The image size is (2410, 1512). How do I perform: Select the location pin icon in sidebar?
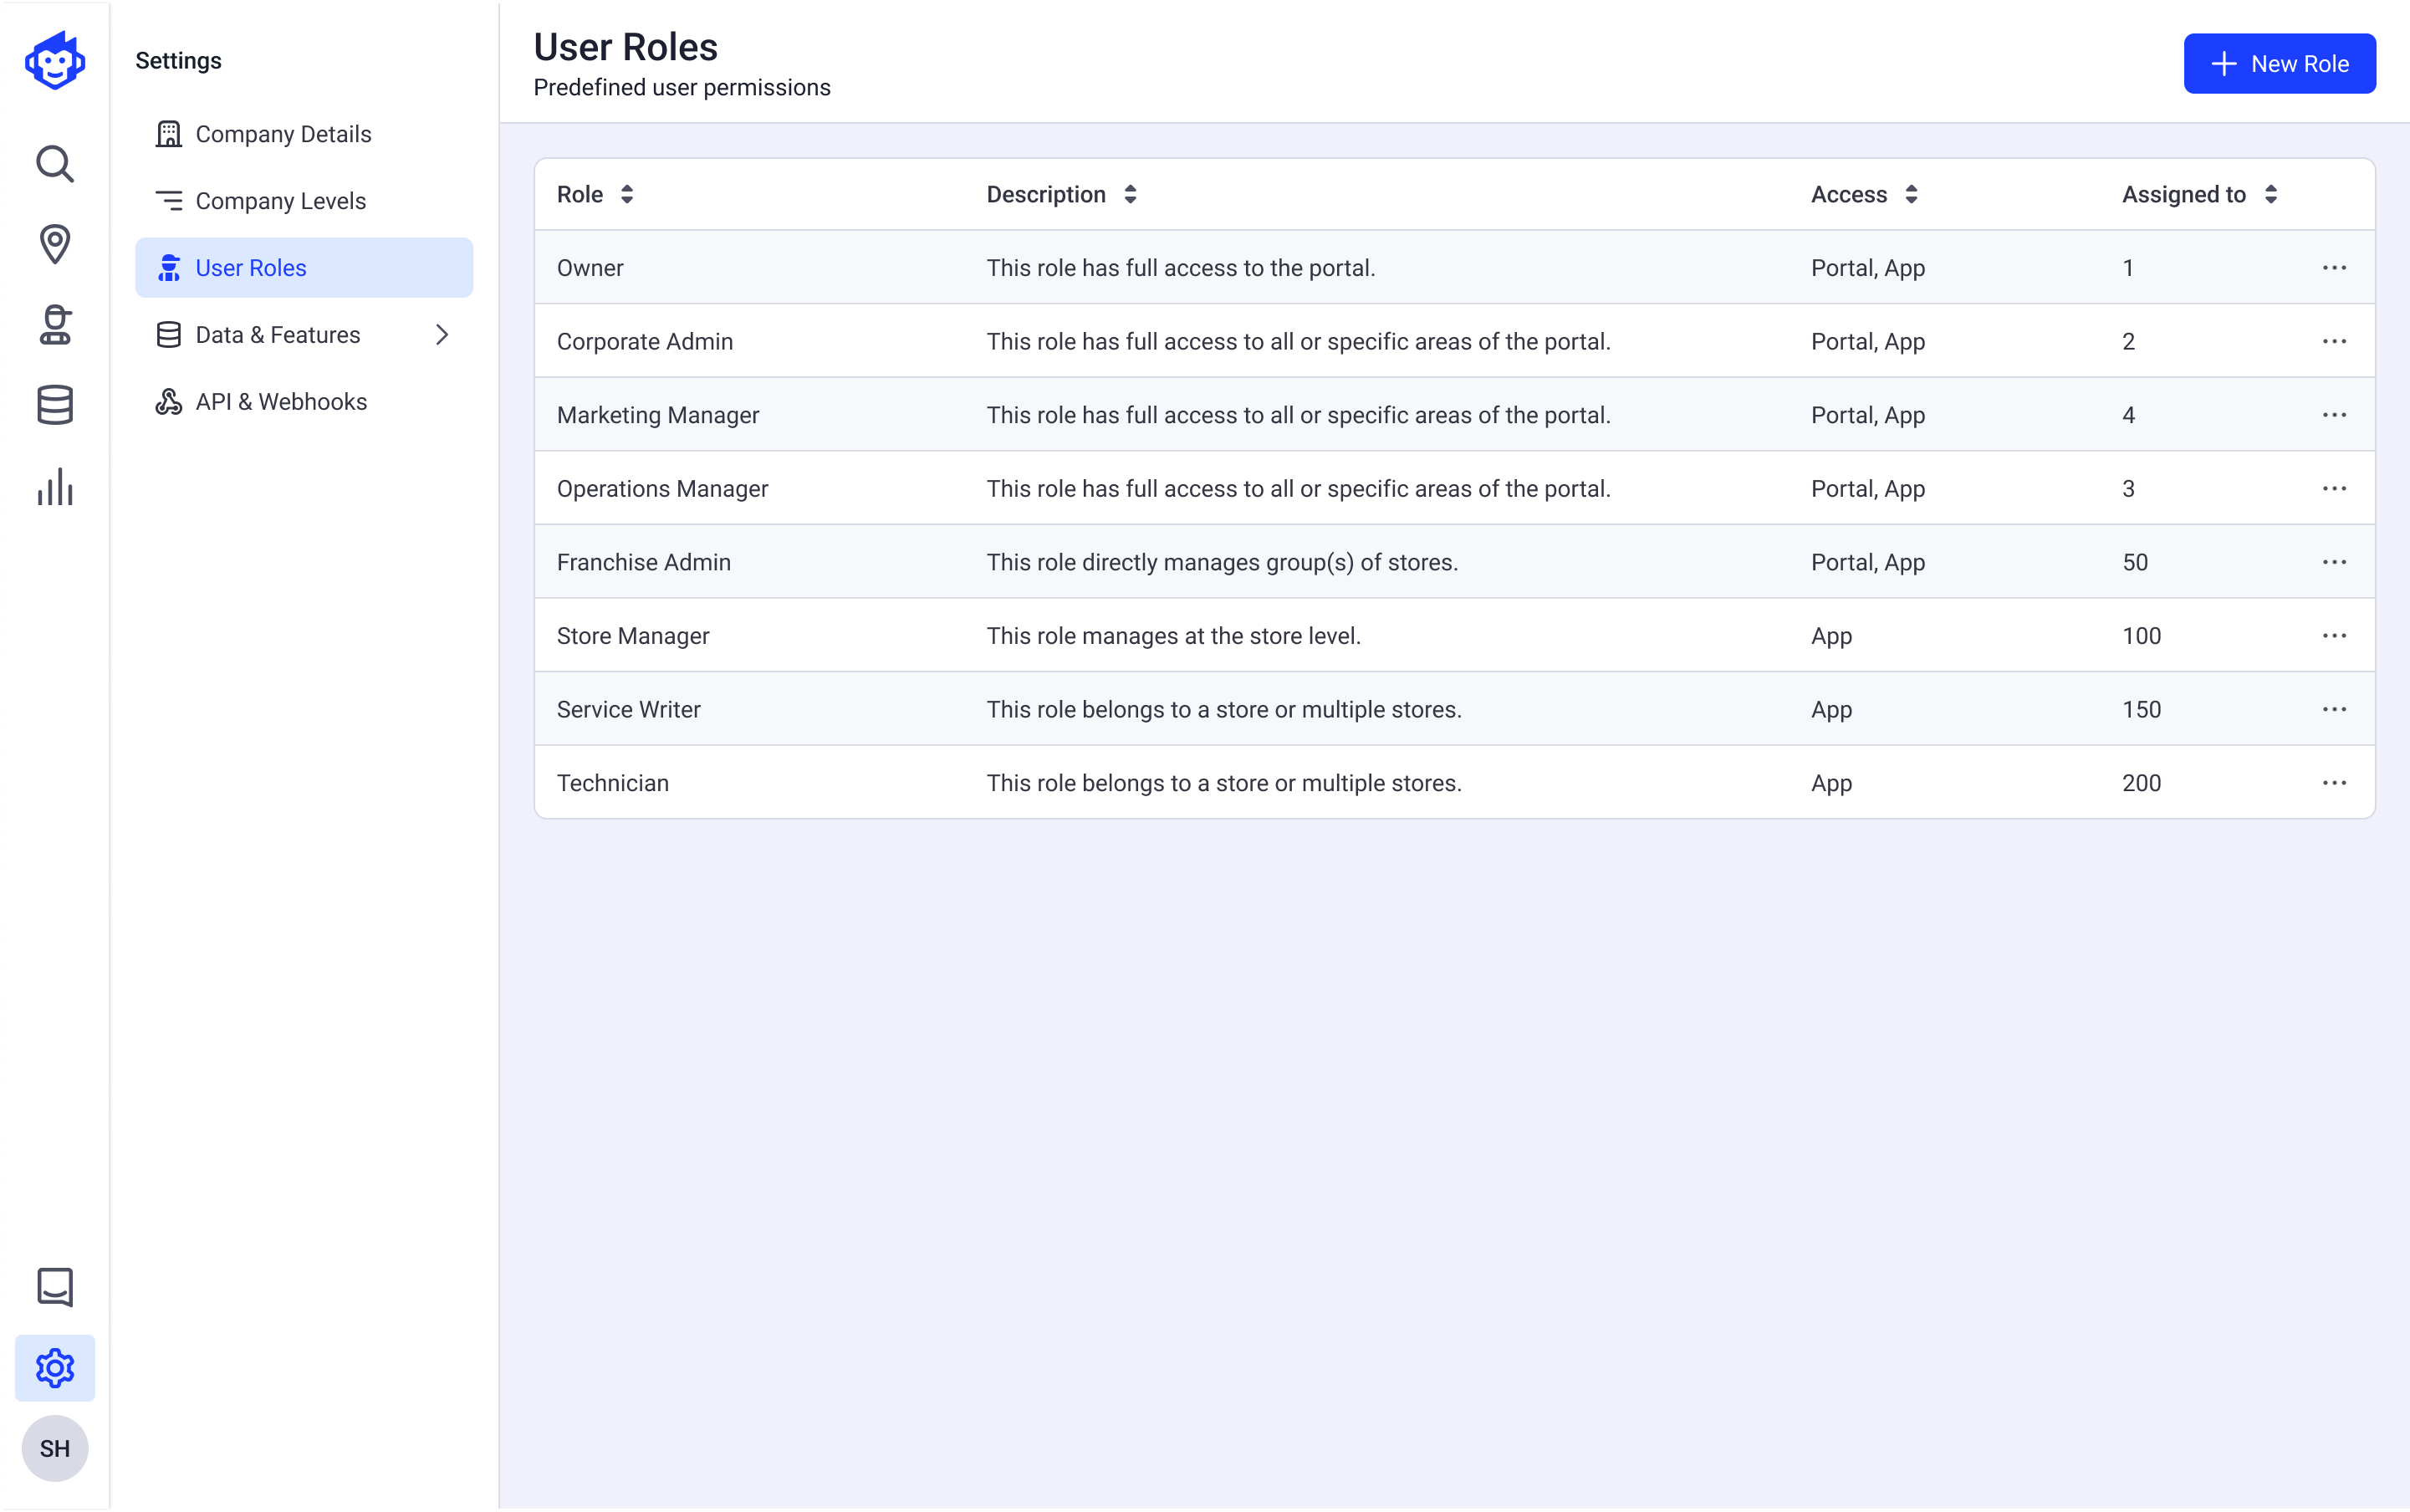coord(55,244)
